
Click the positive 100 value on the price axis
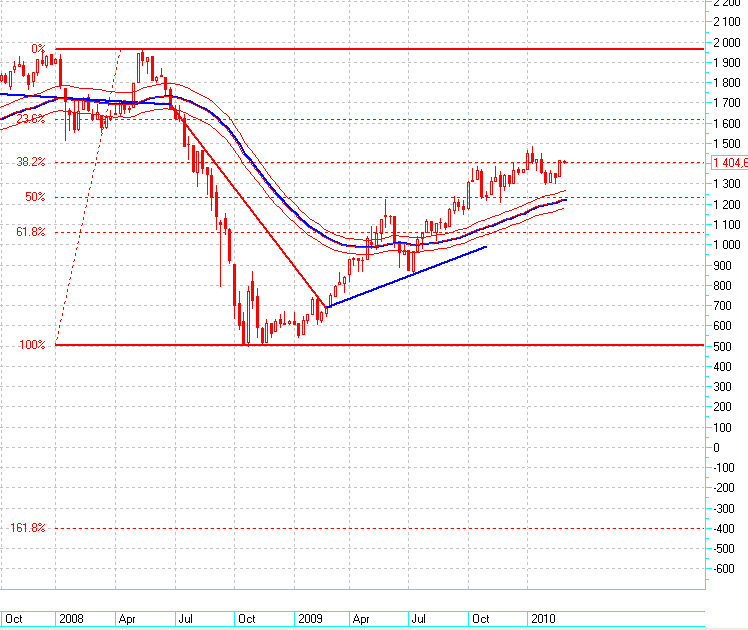722,428
